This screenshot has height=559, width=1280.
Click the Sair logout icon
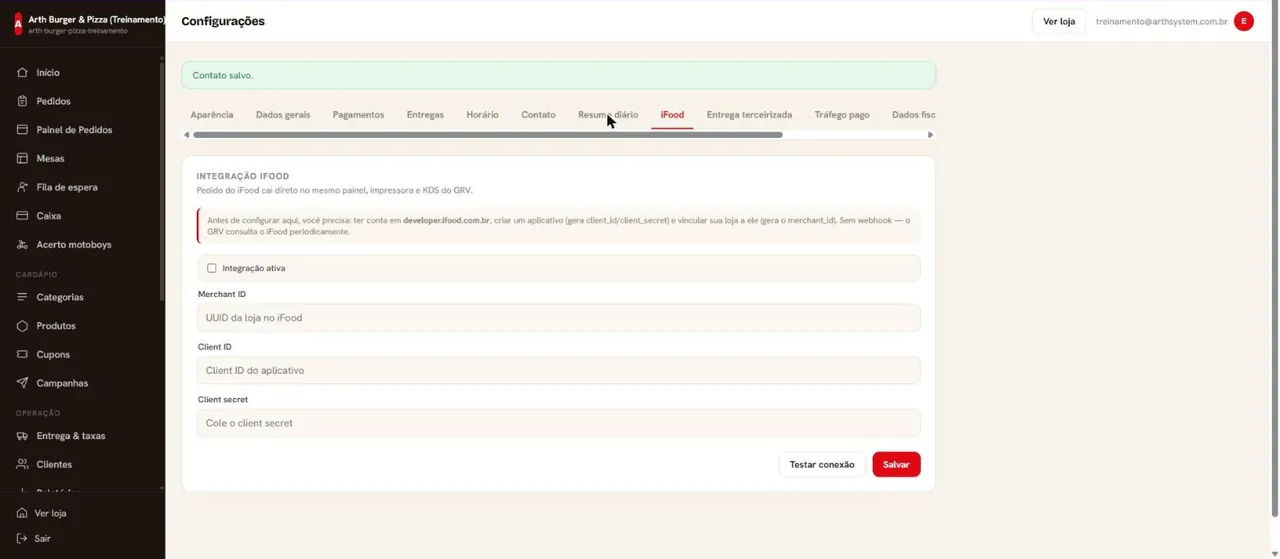(22, 538)
